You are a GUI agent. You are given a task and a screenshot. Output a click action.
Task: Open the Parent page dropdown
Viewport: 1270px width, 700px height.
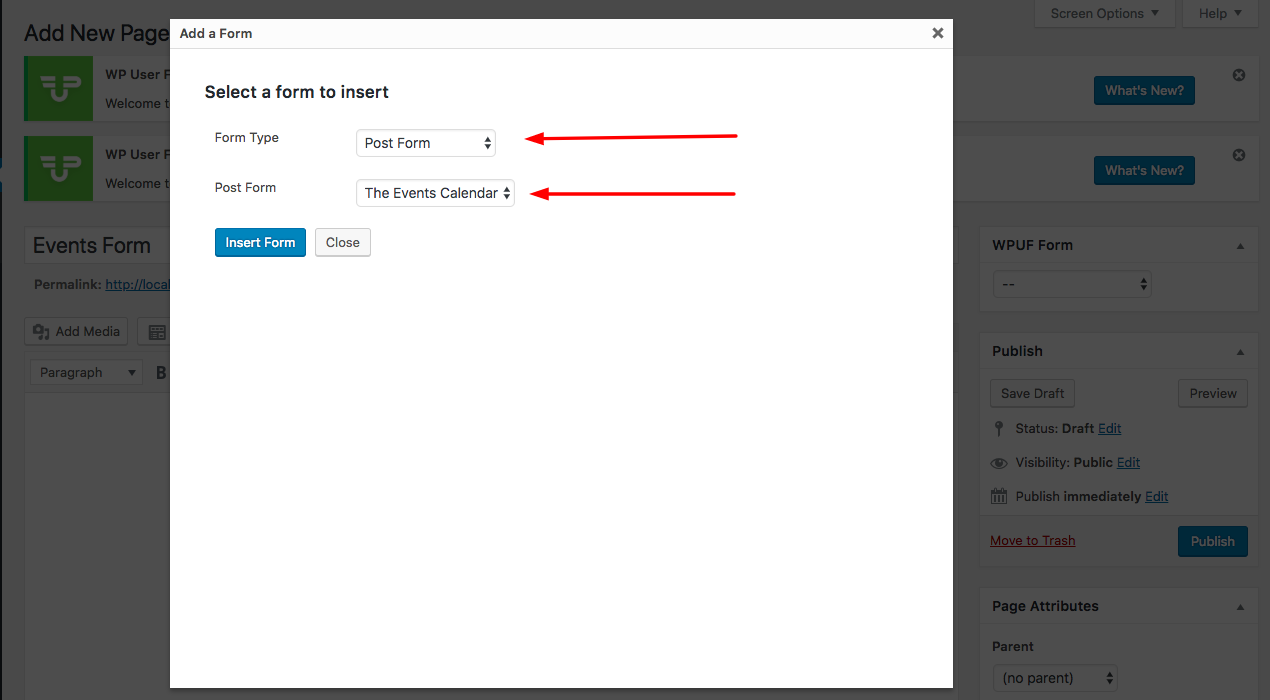point(1055,677)
